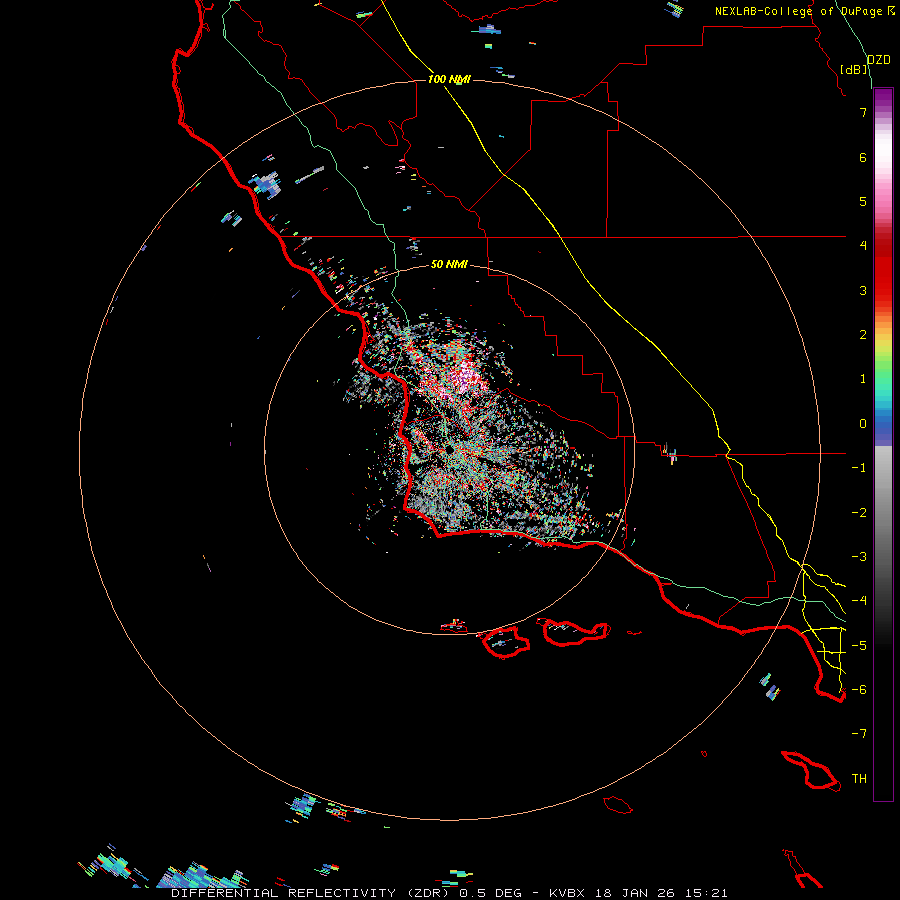Viewport: 900px width, 900px height.
Task: Click the "1" tick label on color scale
Action: coord(863,379)
